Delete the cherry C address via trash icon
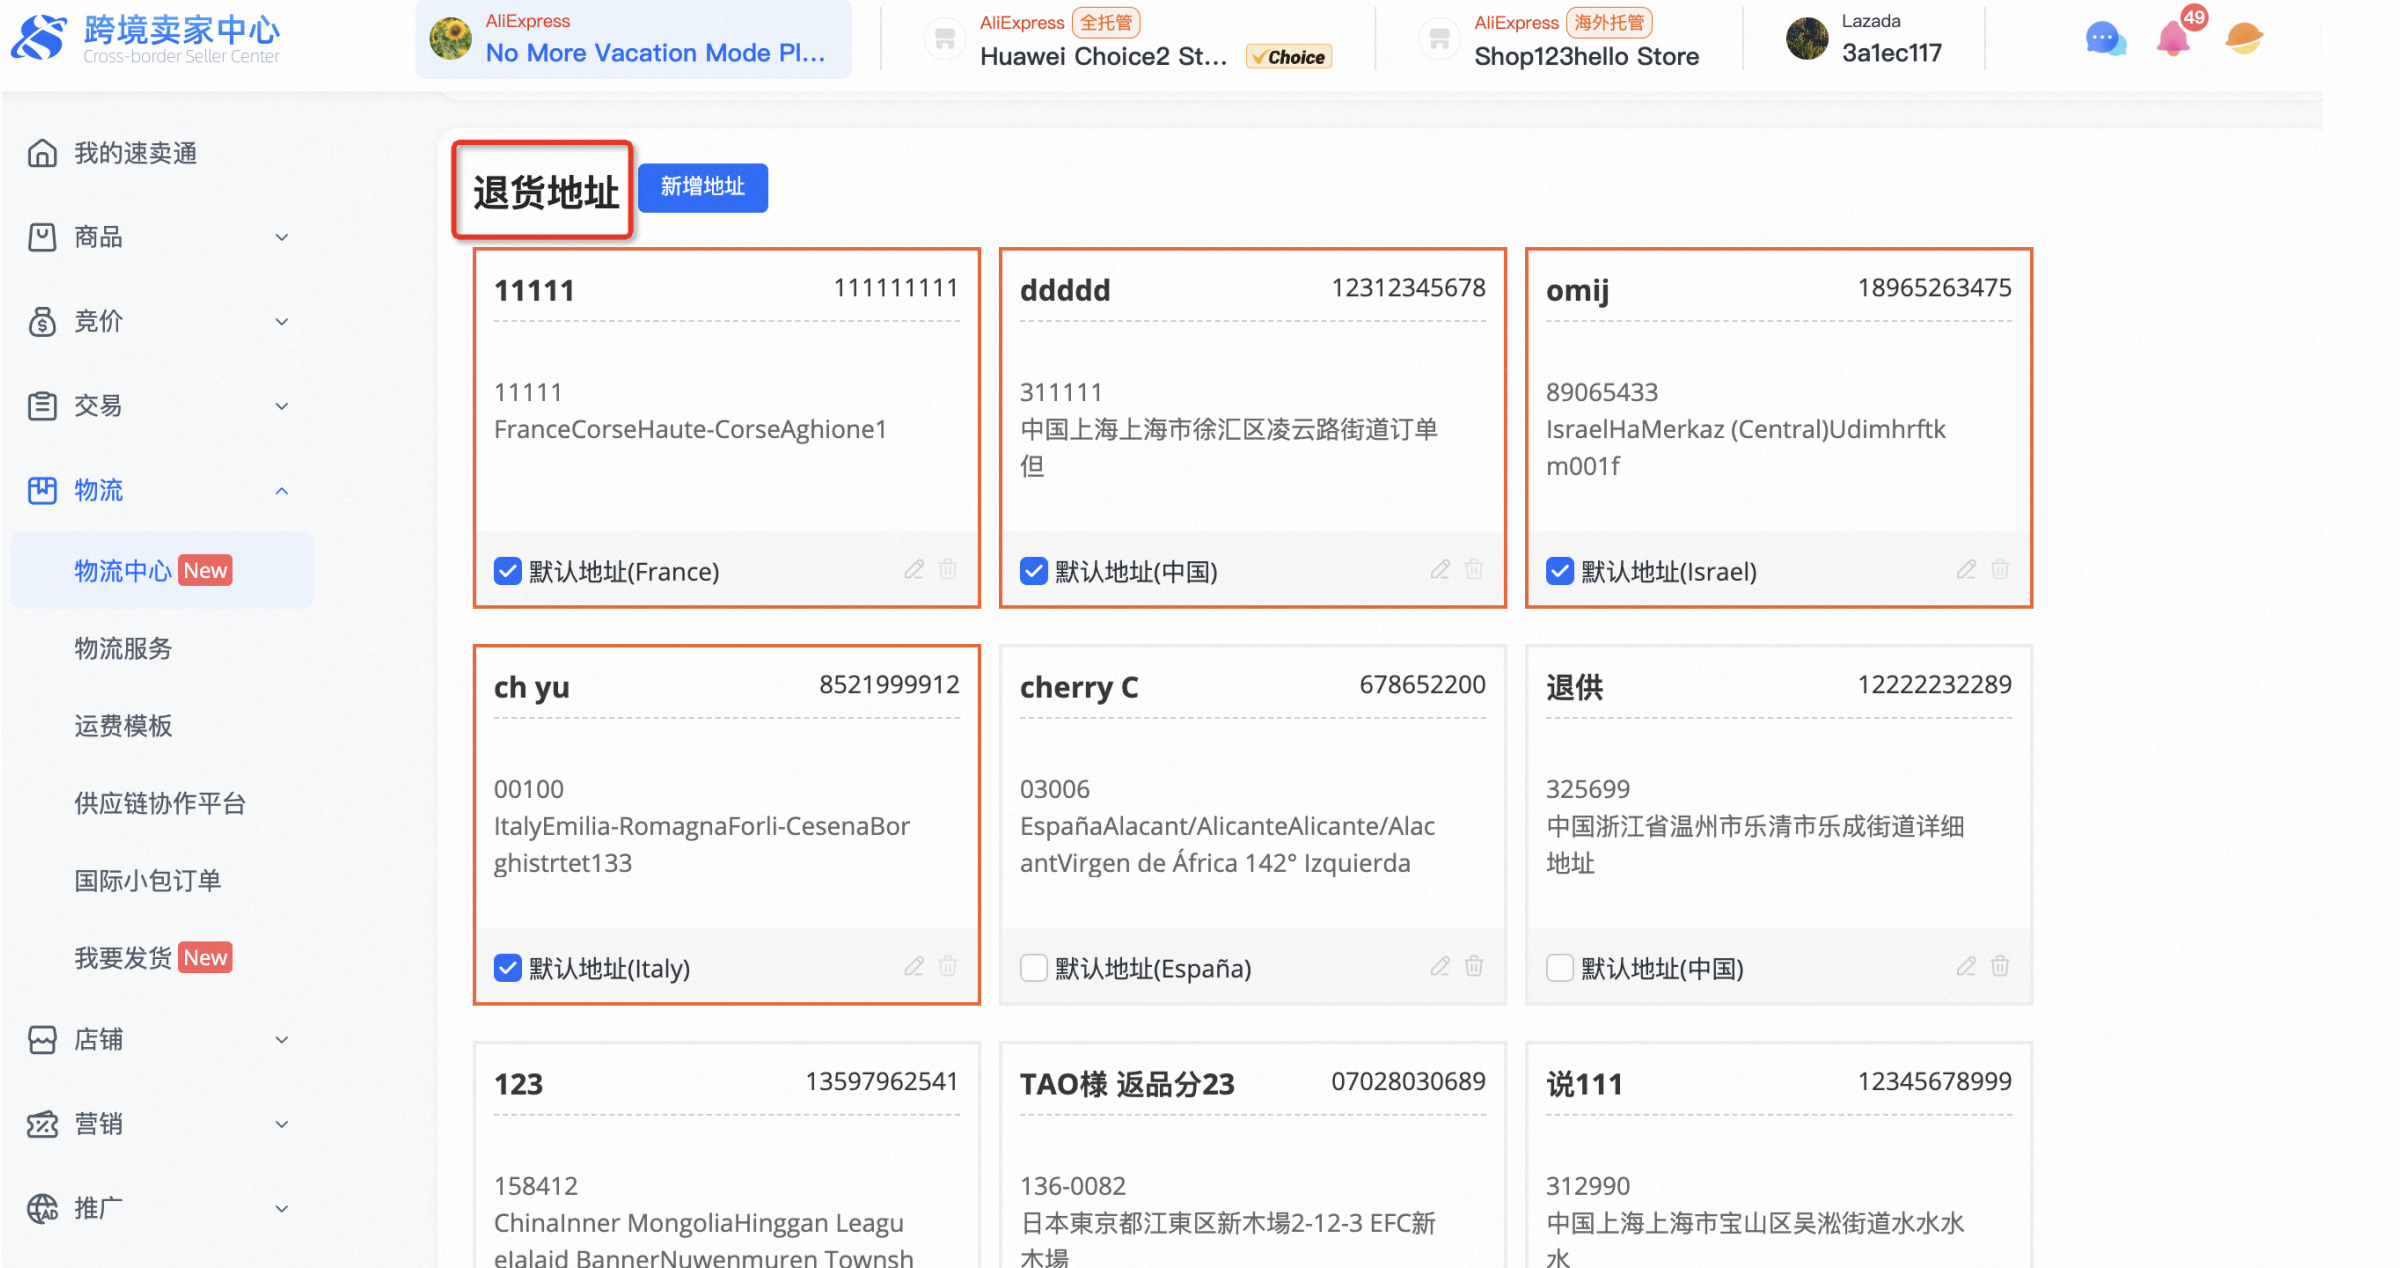Screen dimensions: 2400x1268 tap(1474, 966)
